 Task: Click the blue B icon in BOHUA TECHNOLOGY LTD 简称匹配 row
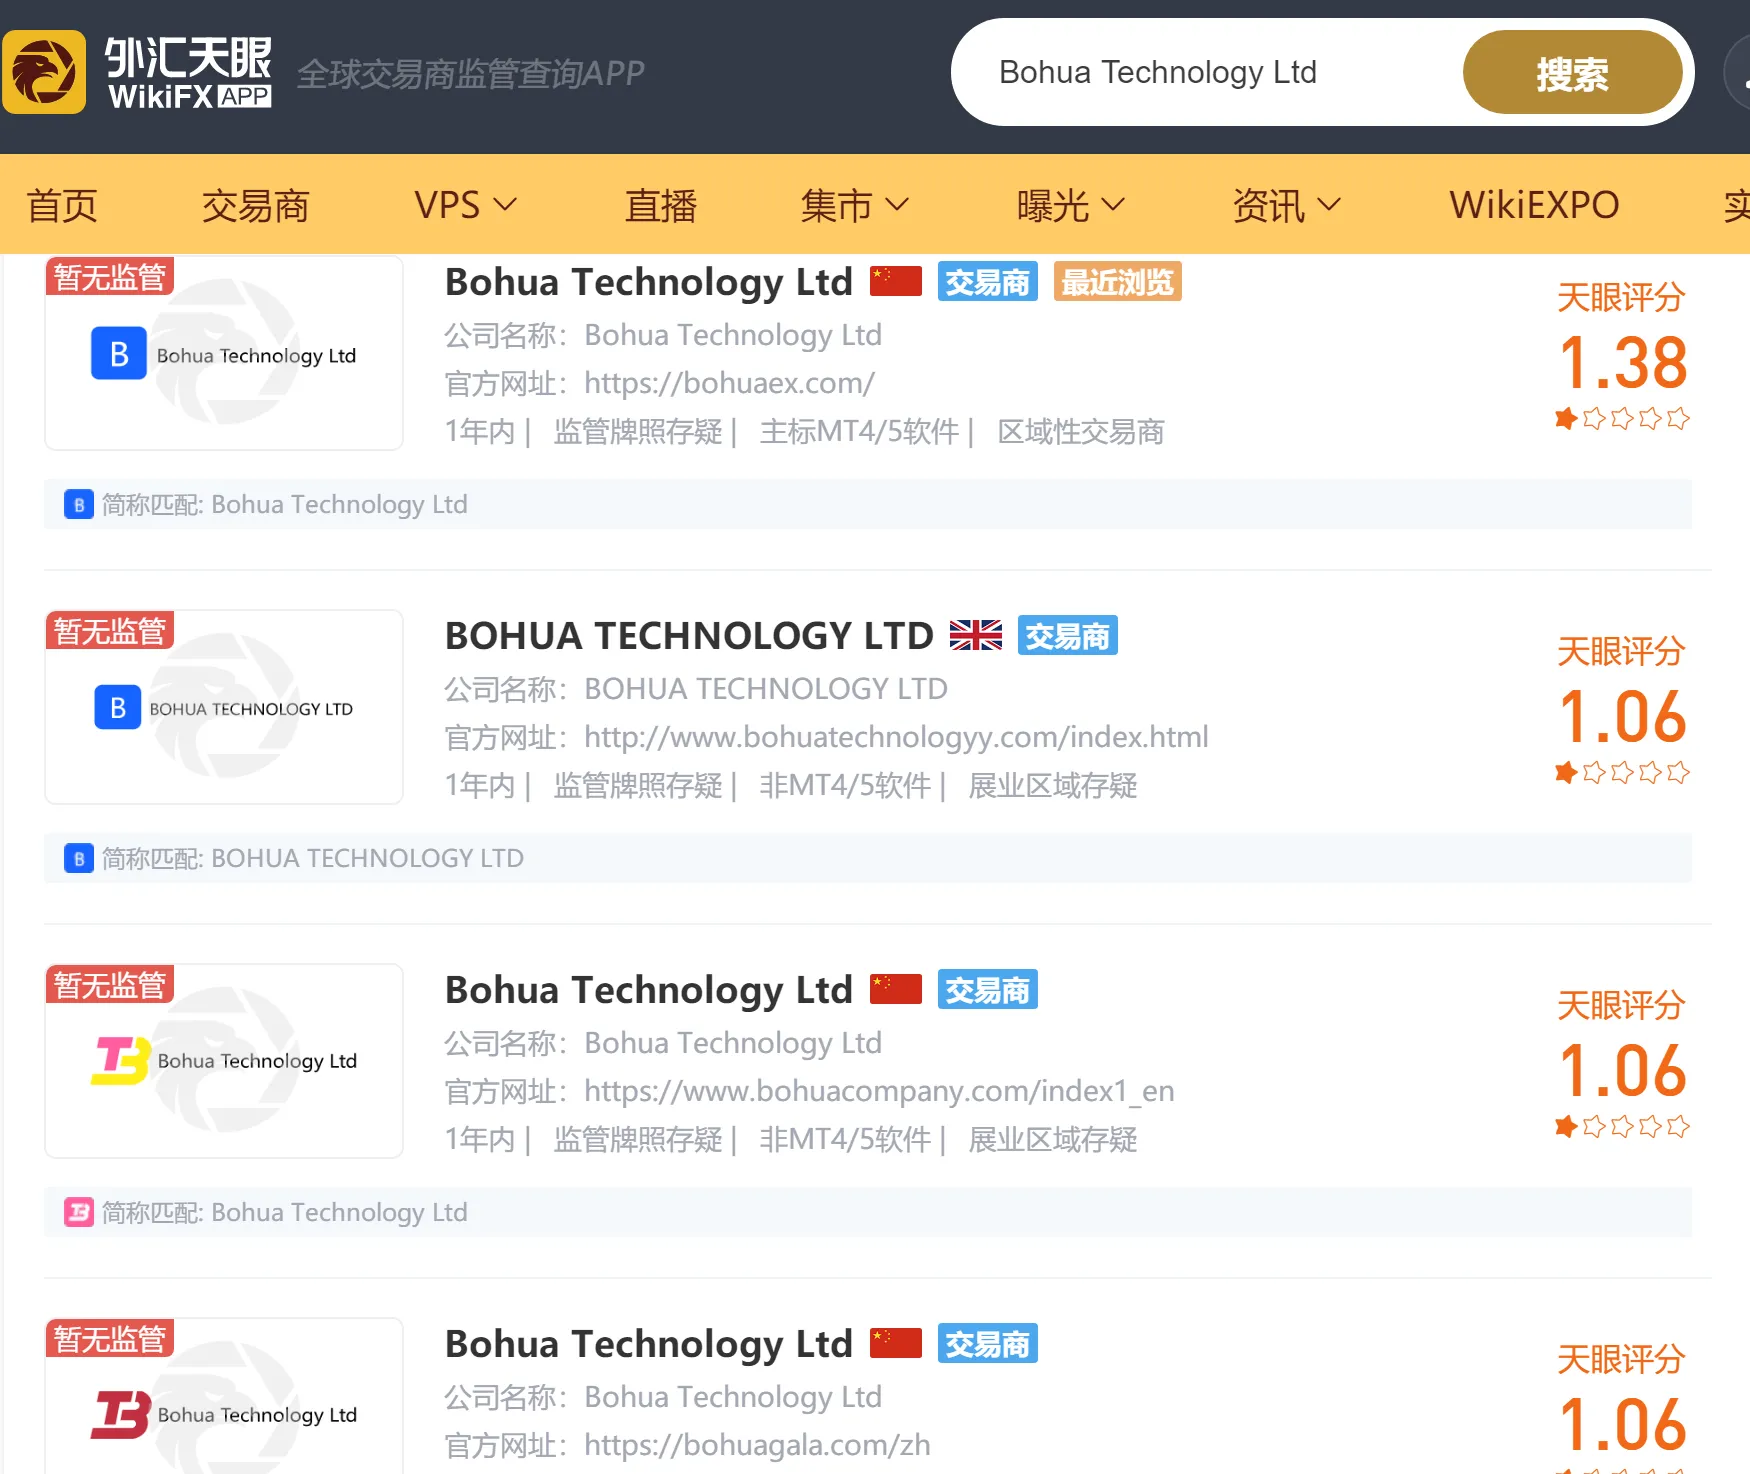[x=79, y=858]
